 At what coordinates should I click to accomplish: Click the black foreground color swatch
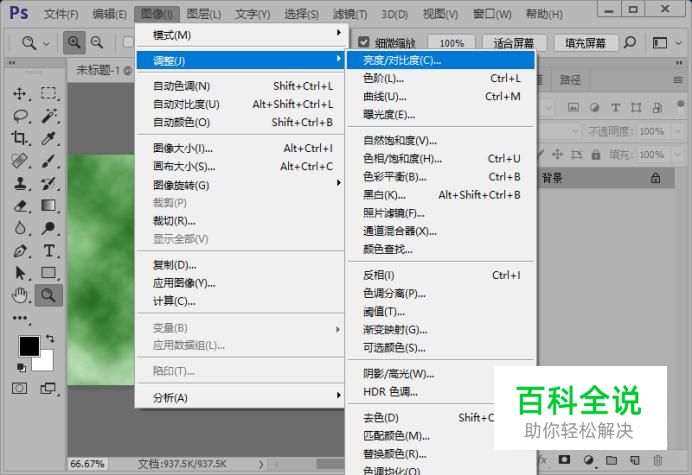(28, 346)
